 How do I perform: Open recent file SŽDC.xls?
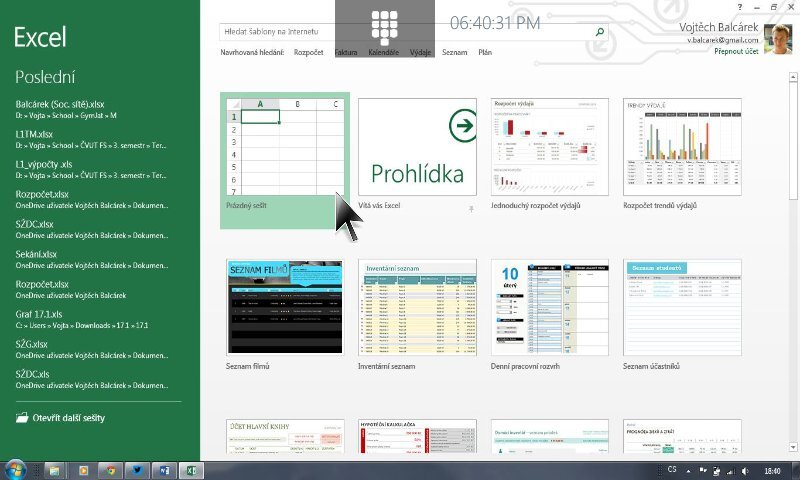click(x=92, y=380)
